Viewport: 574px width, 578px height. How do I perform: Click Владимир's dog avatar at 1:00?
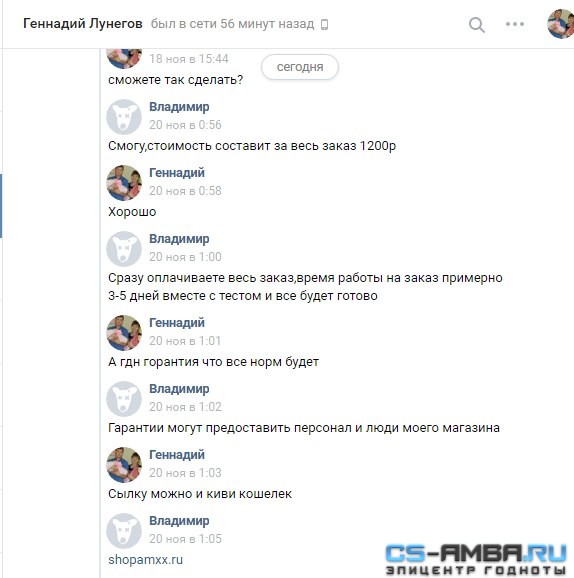point(124,249)
